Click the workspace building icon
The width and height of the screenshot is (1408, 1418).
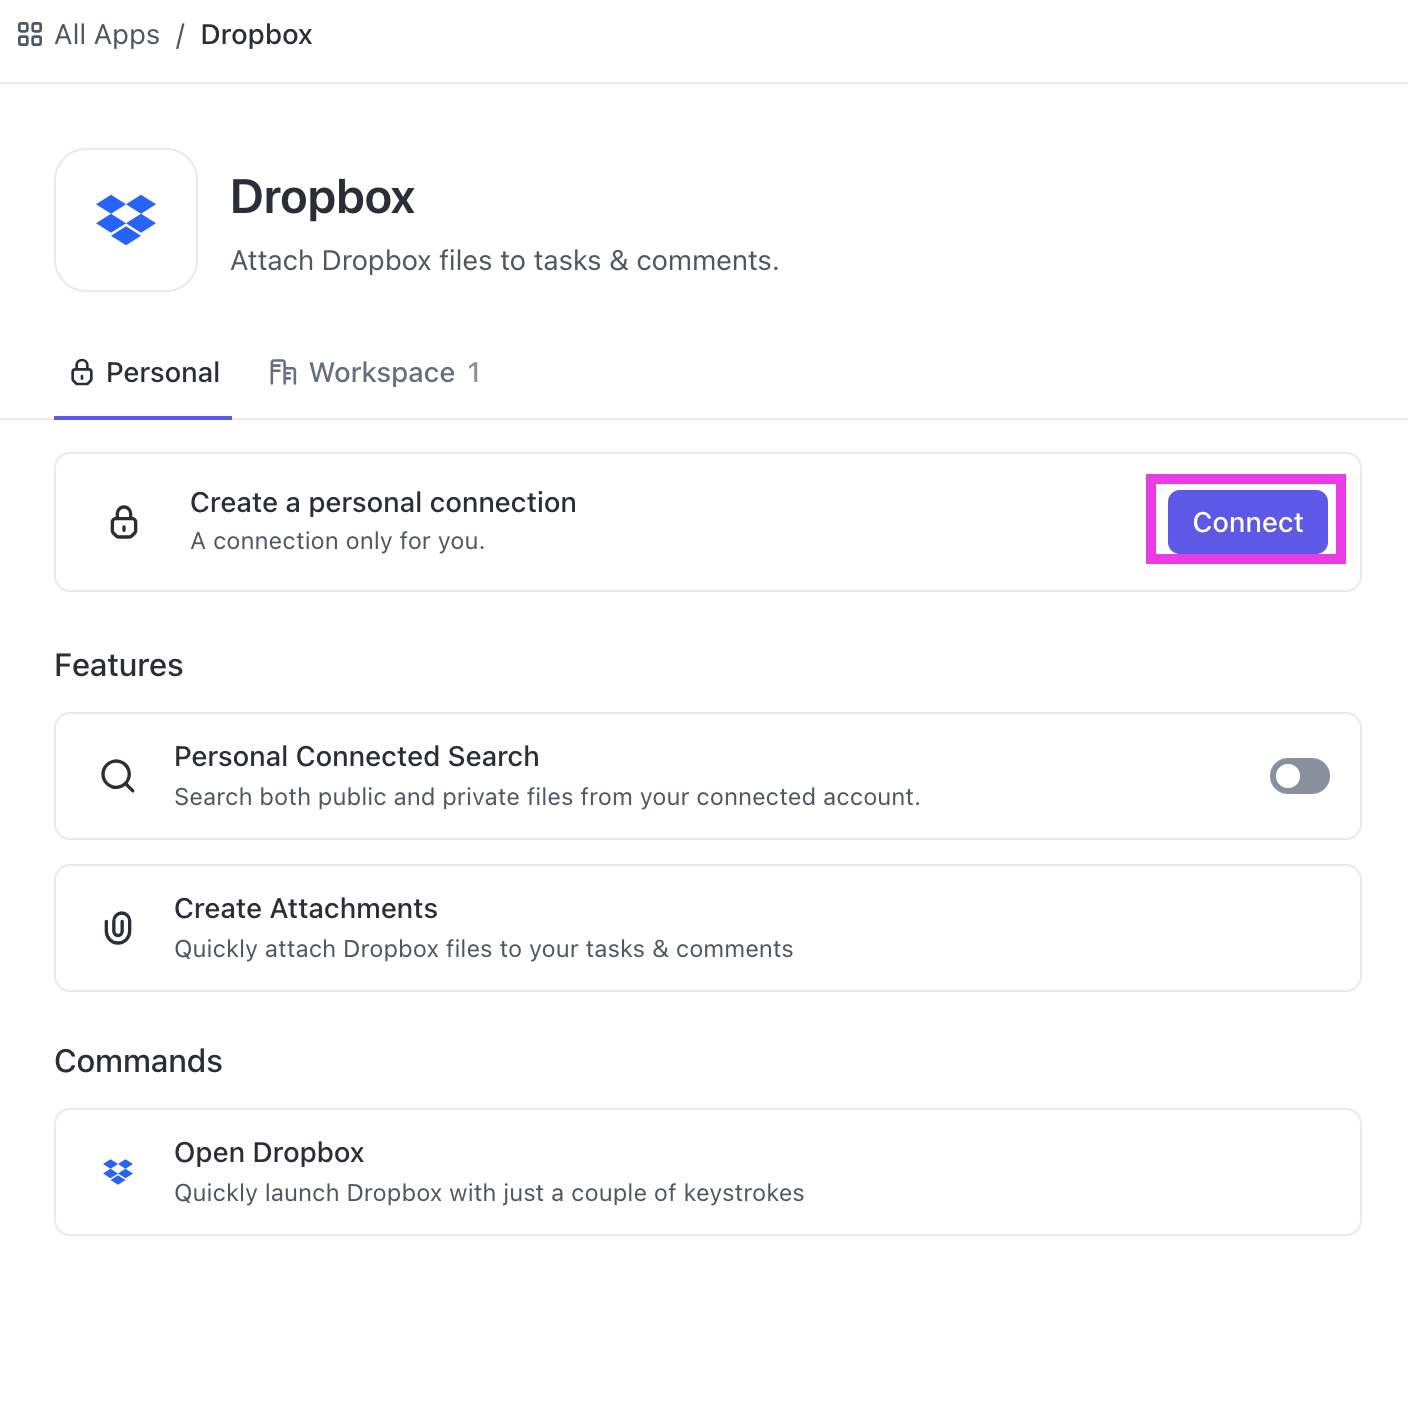[x=282, y=372]
